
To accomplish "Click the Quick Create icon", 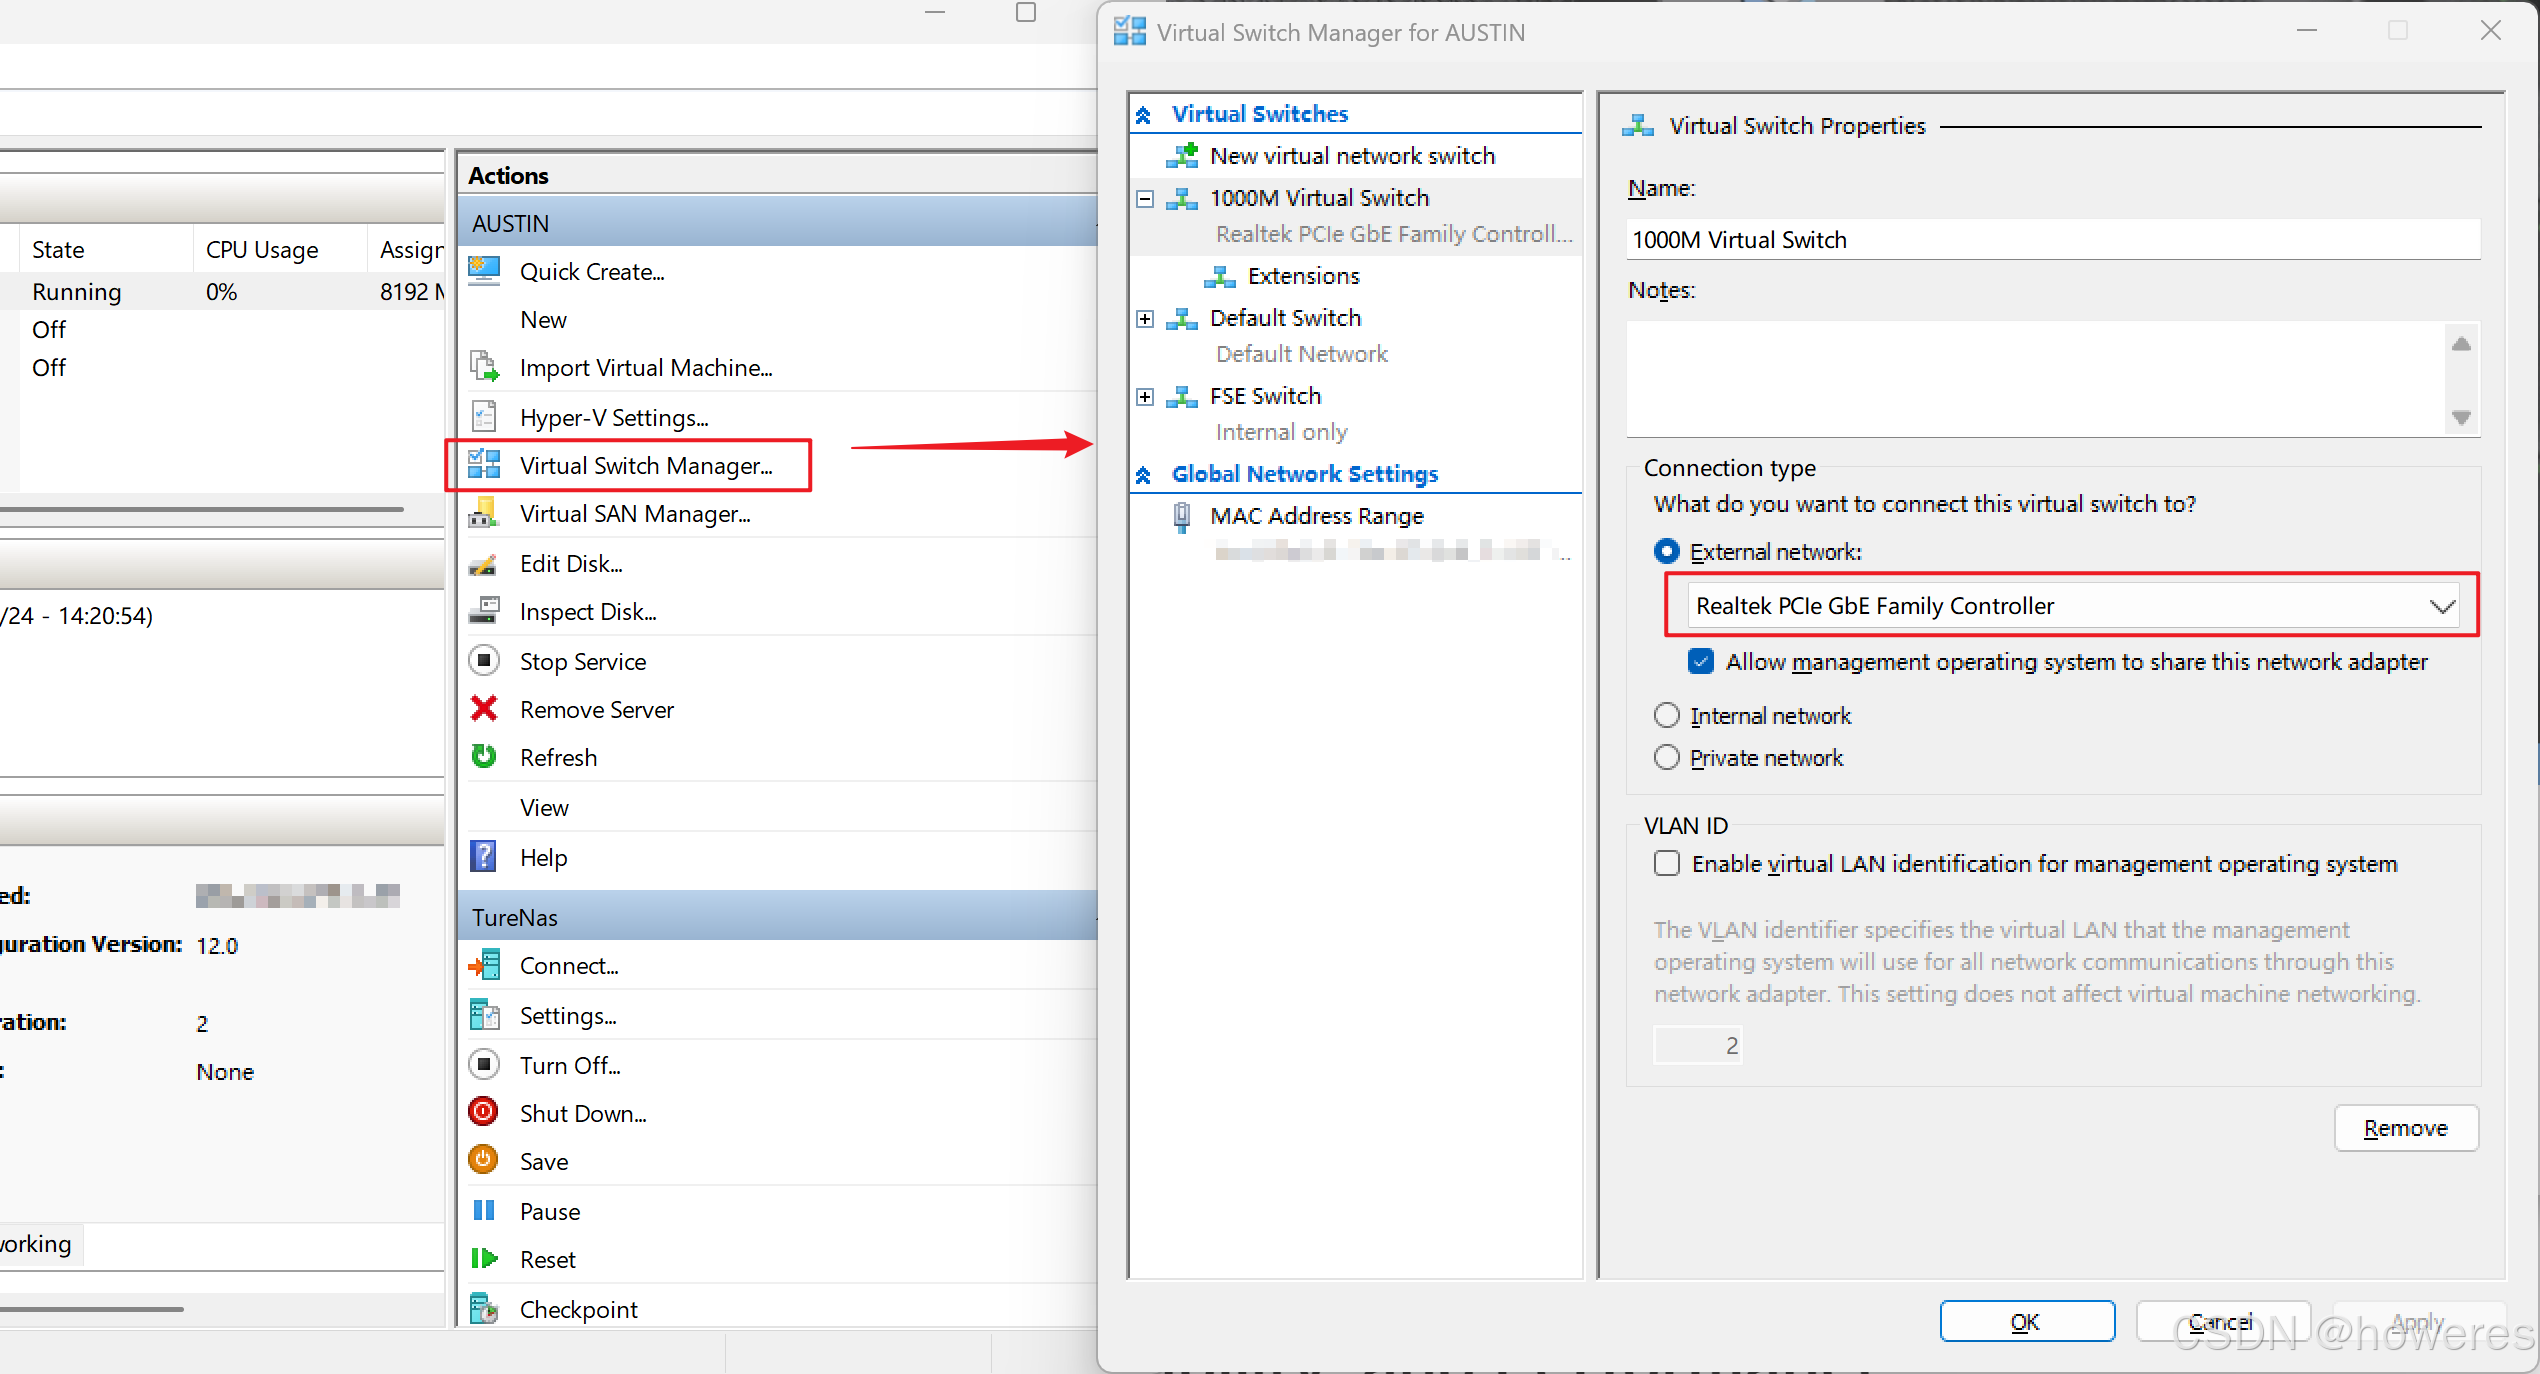I will click(x=484, y=271).
